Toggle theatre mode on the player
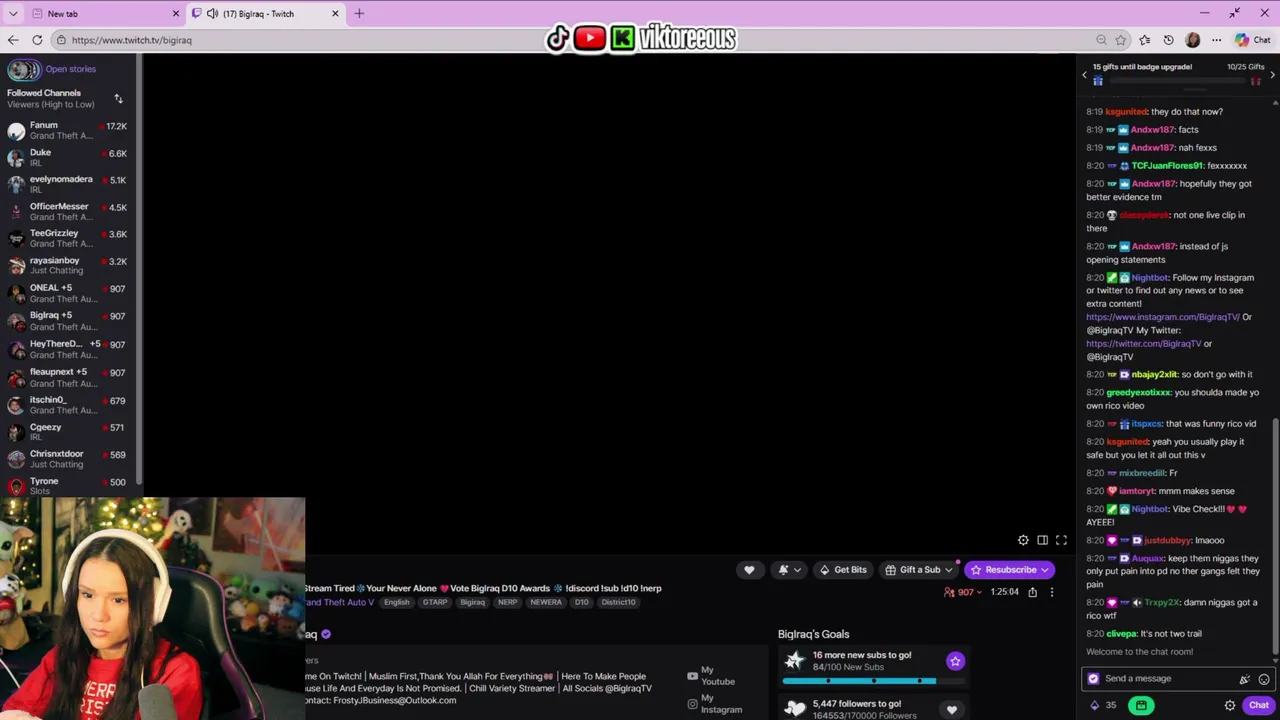 pyautogui.click(x=1042, y=540)
